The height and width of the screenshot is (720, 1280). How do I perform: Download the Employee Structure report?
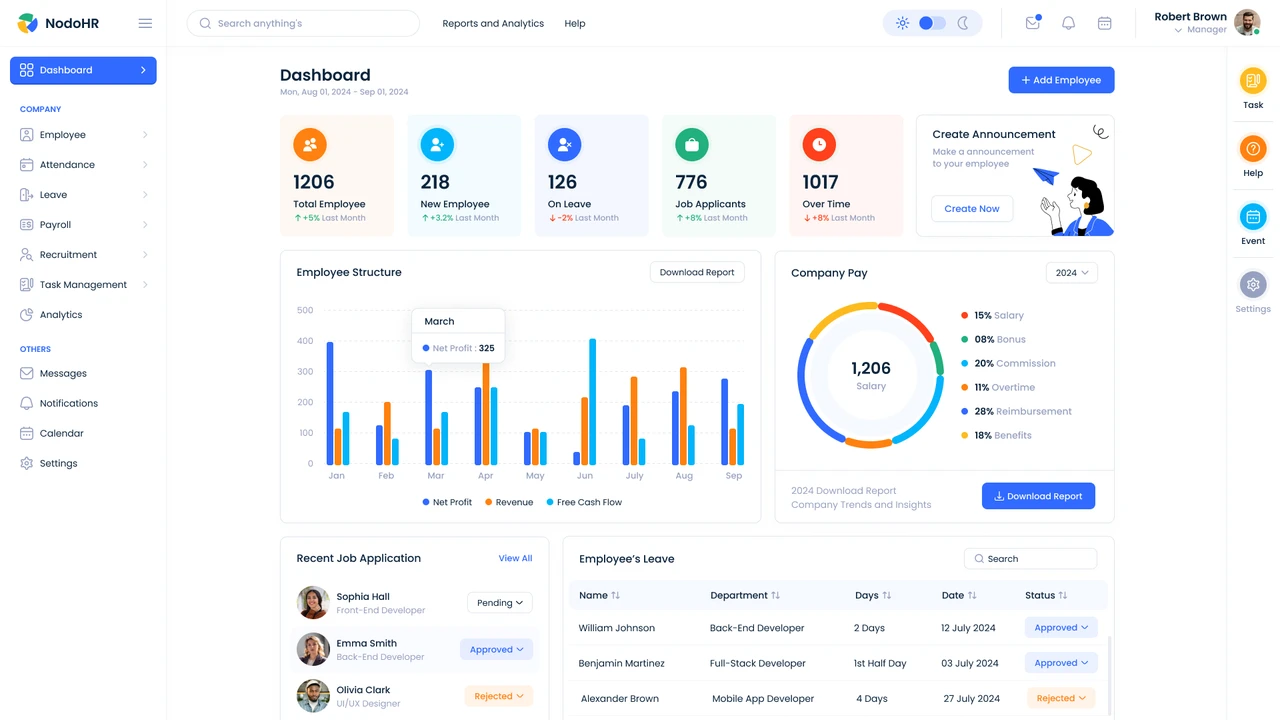(697, 272)
